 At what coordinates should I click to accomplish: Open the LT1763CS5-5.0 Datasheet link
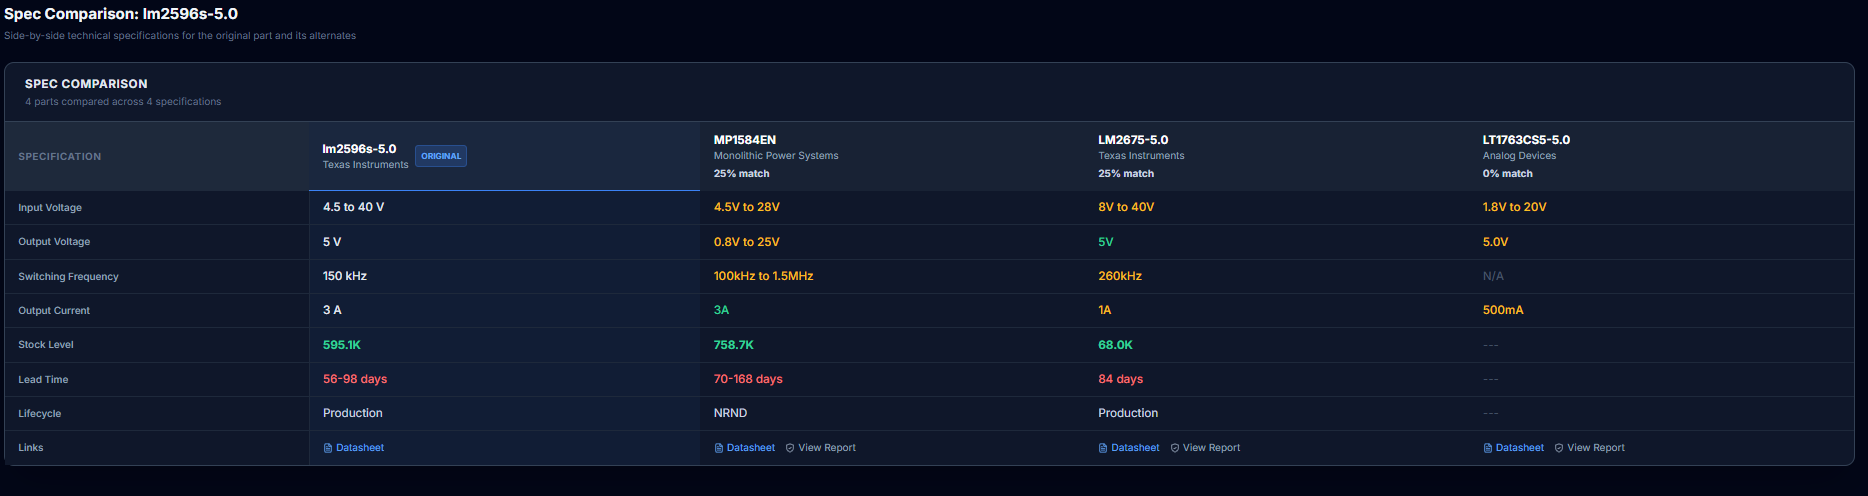point(1513,448)
